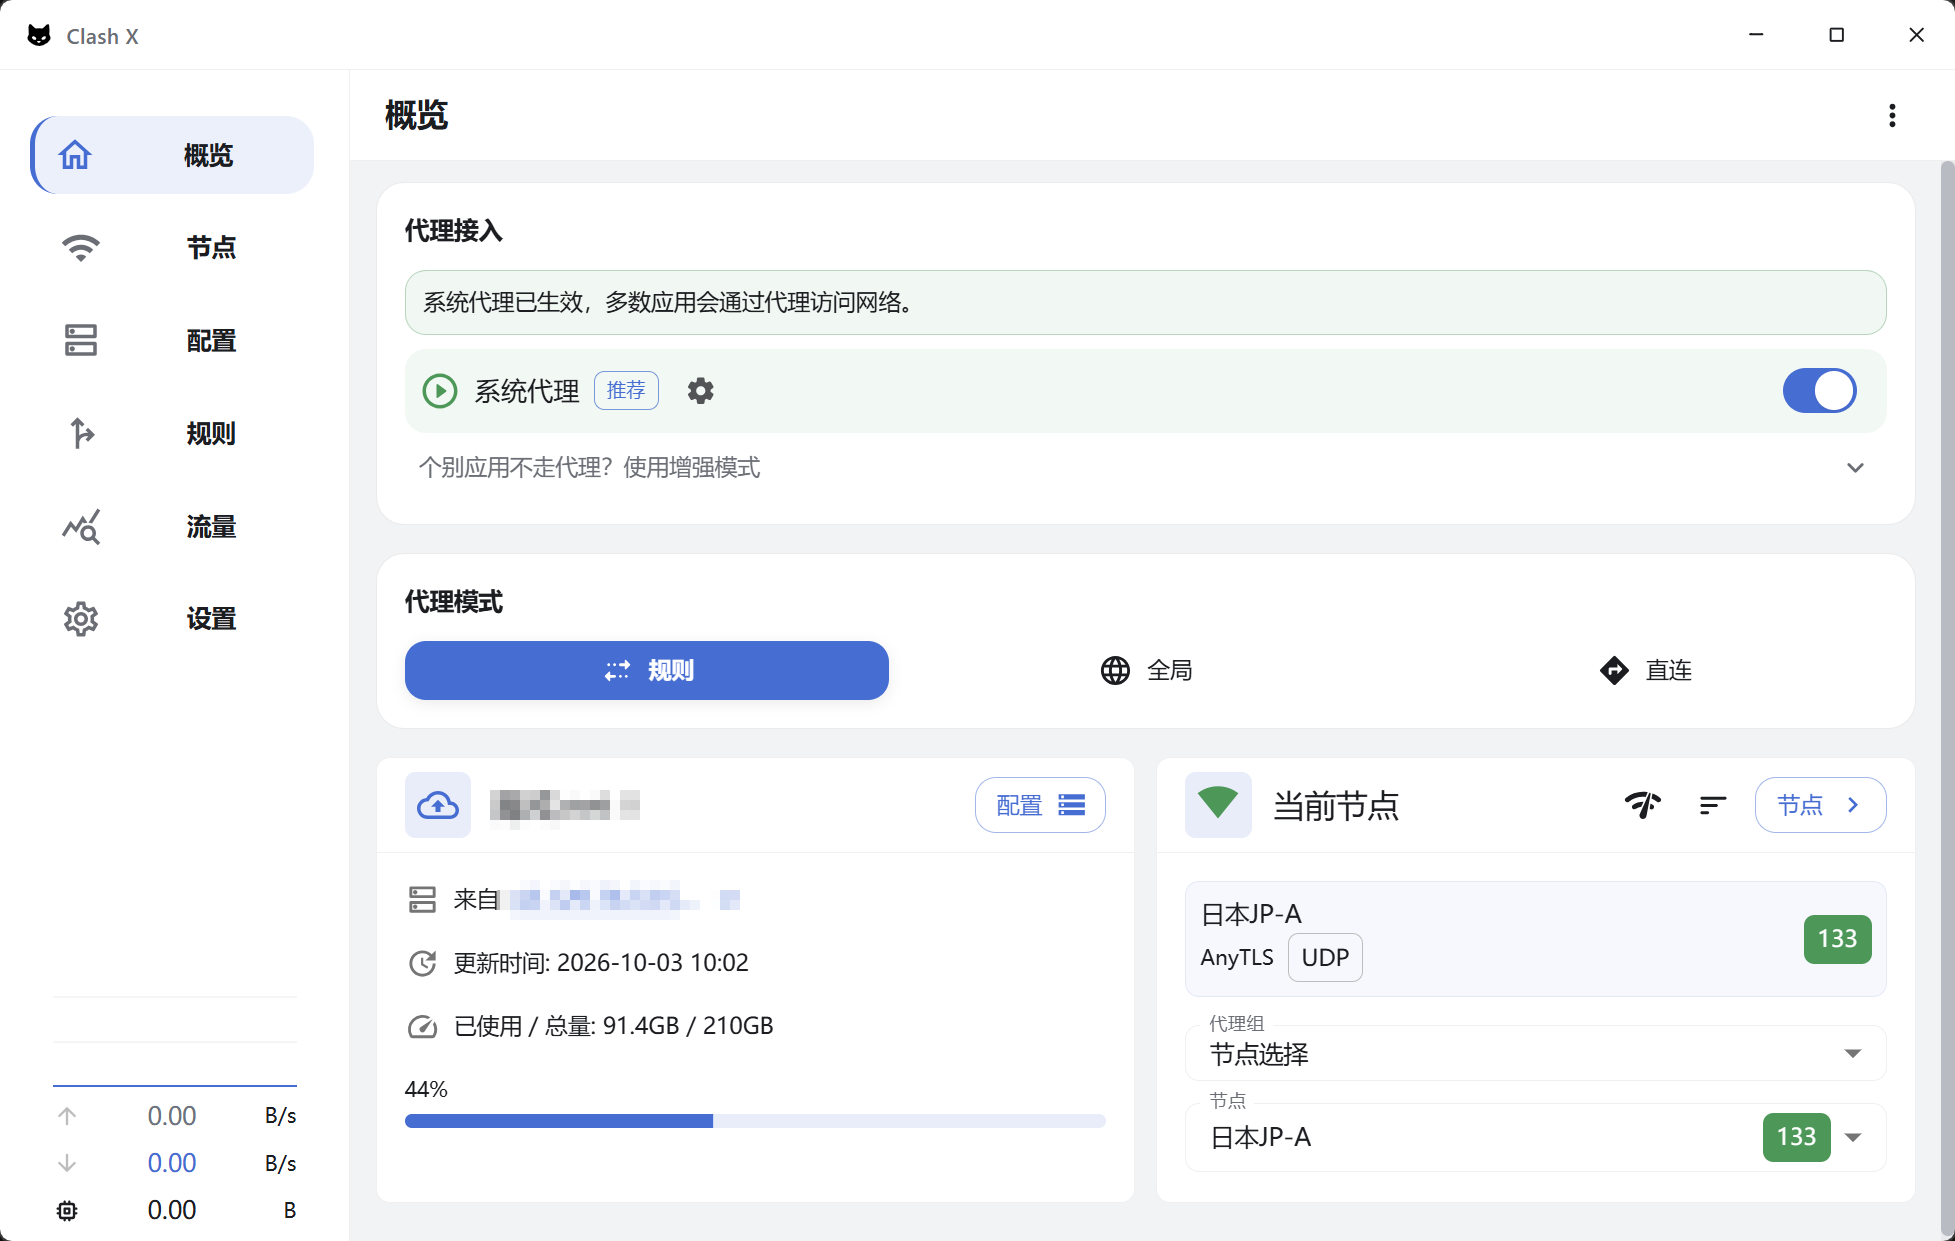Click the update time clock icon

pyautogui.click(x=422, y=963)
